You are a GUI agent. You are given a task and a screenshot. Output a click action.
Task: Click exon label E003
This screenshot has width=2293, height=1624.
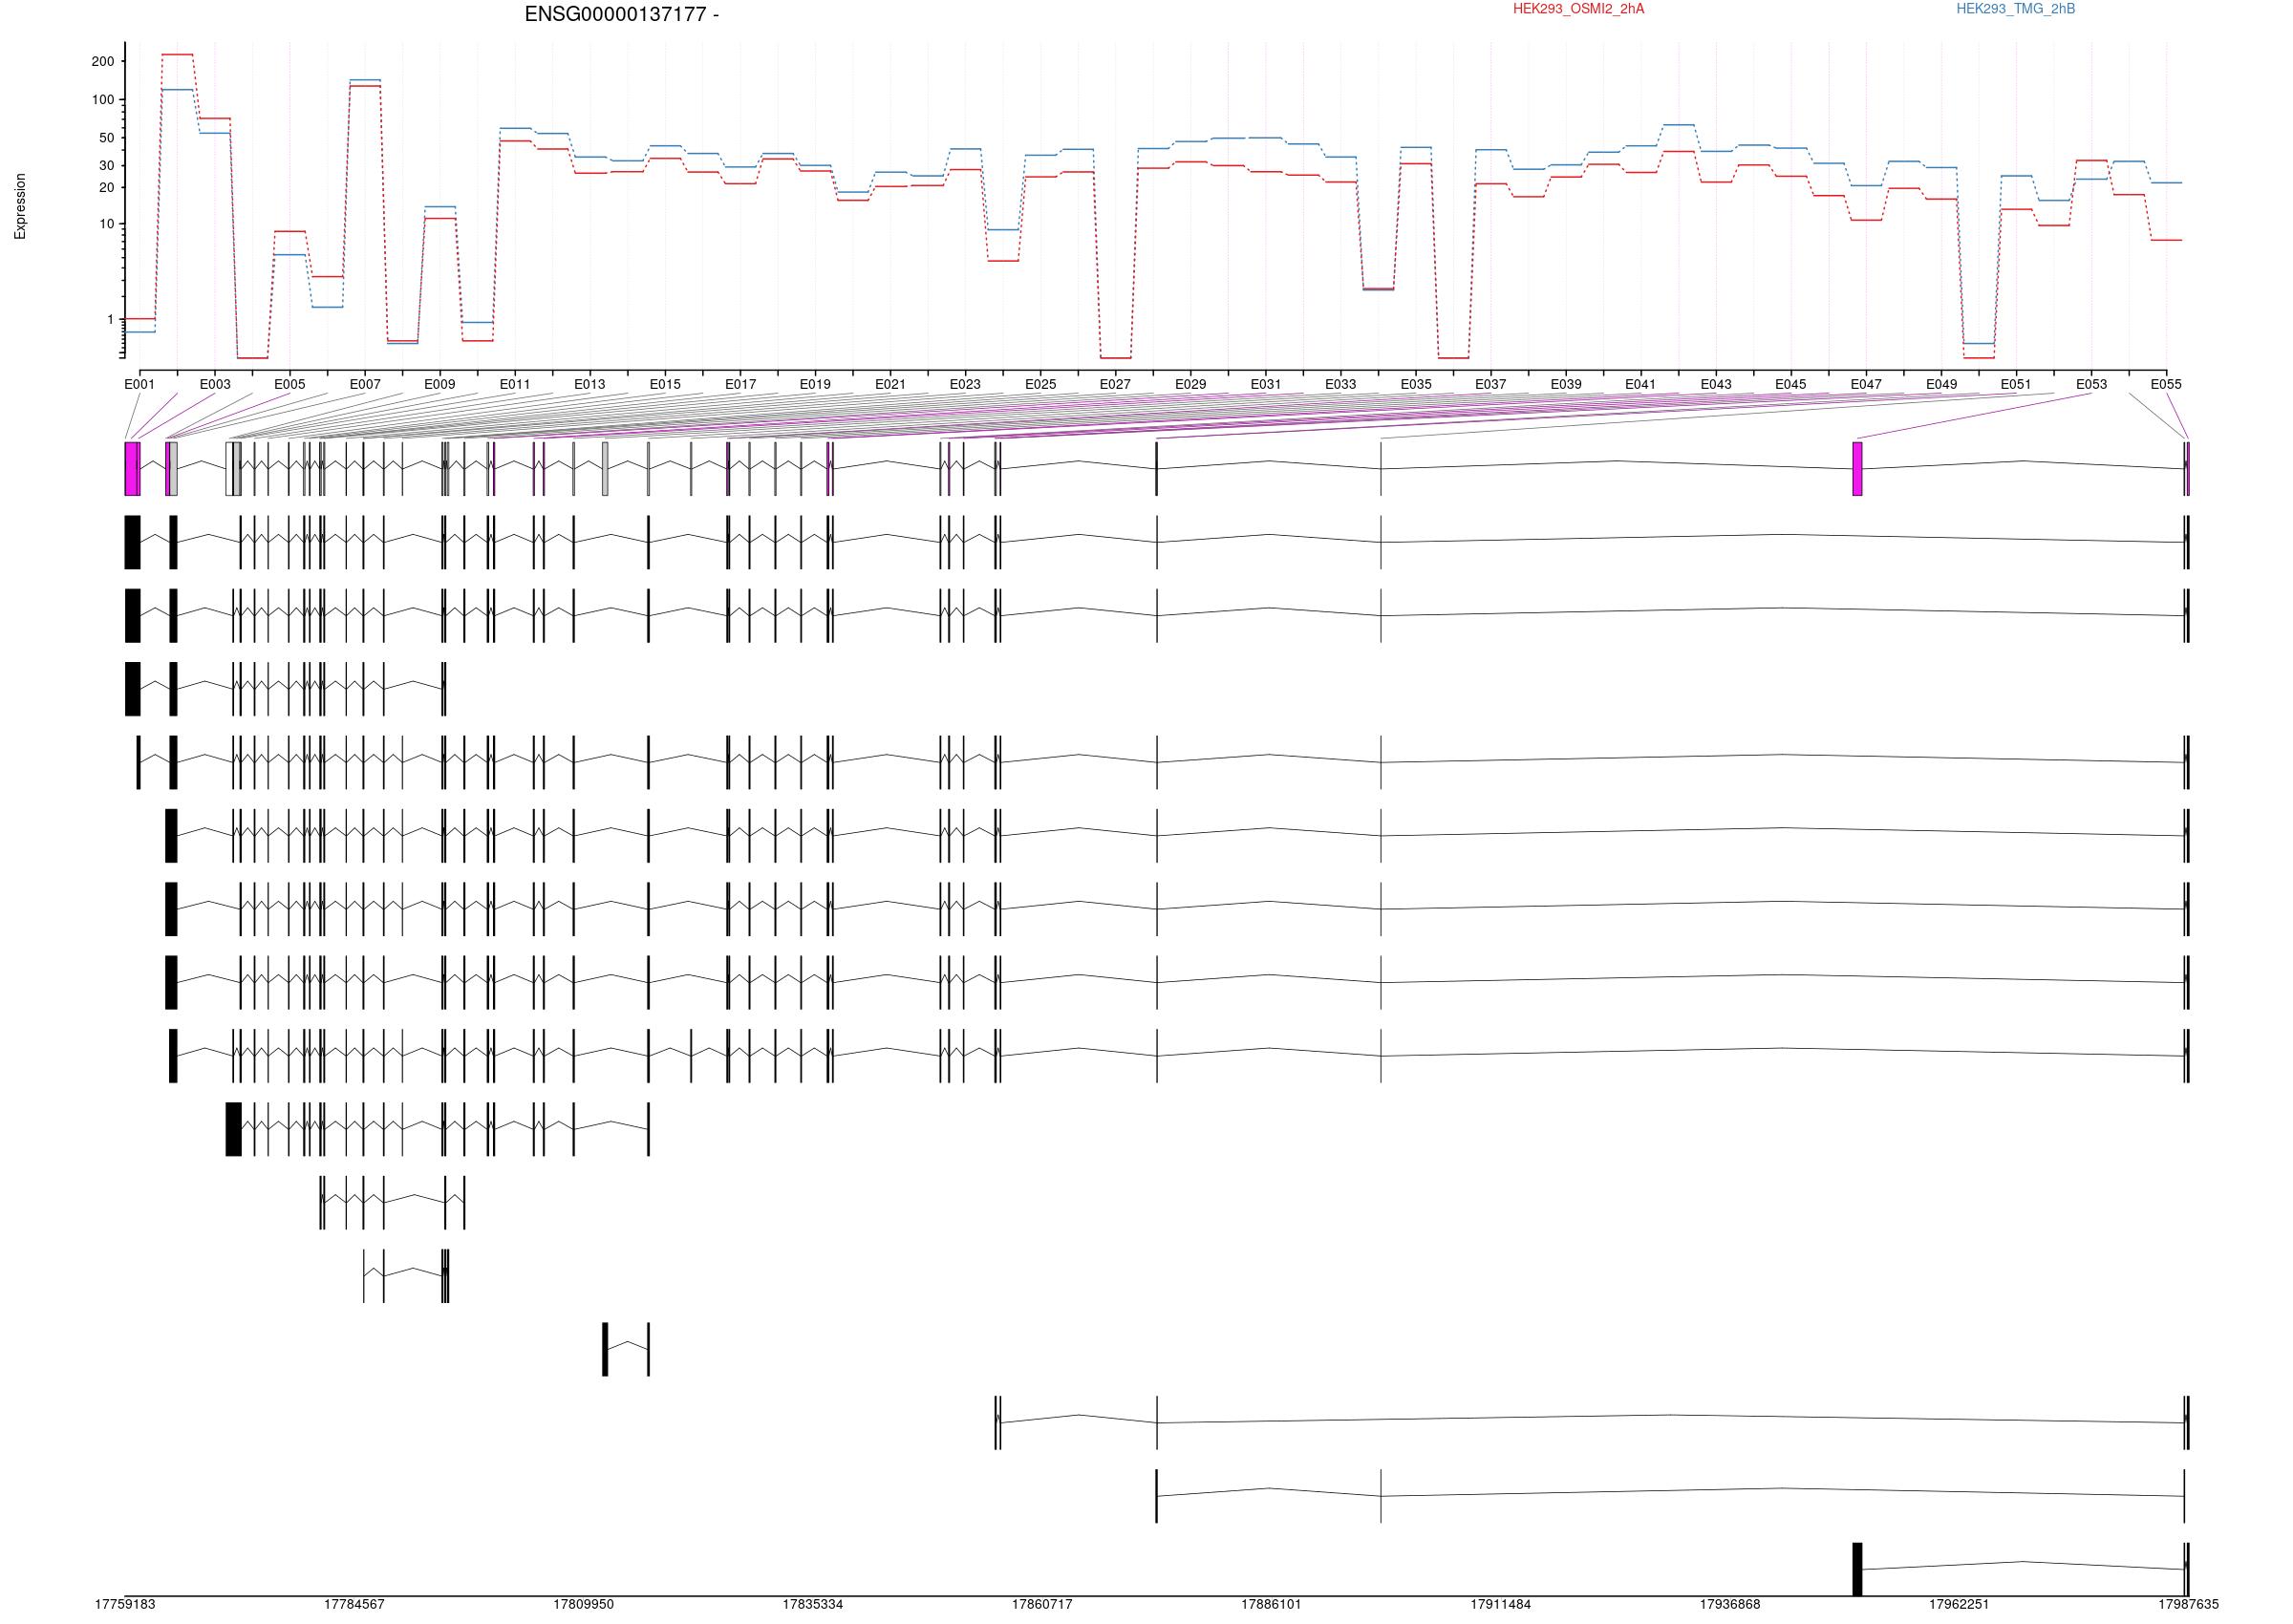[x=215, y=384]
